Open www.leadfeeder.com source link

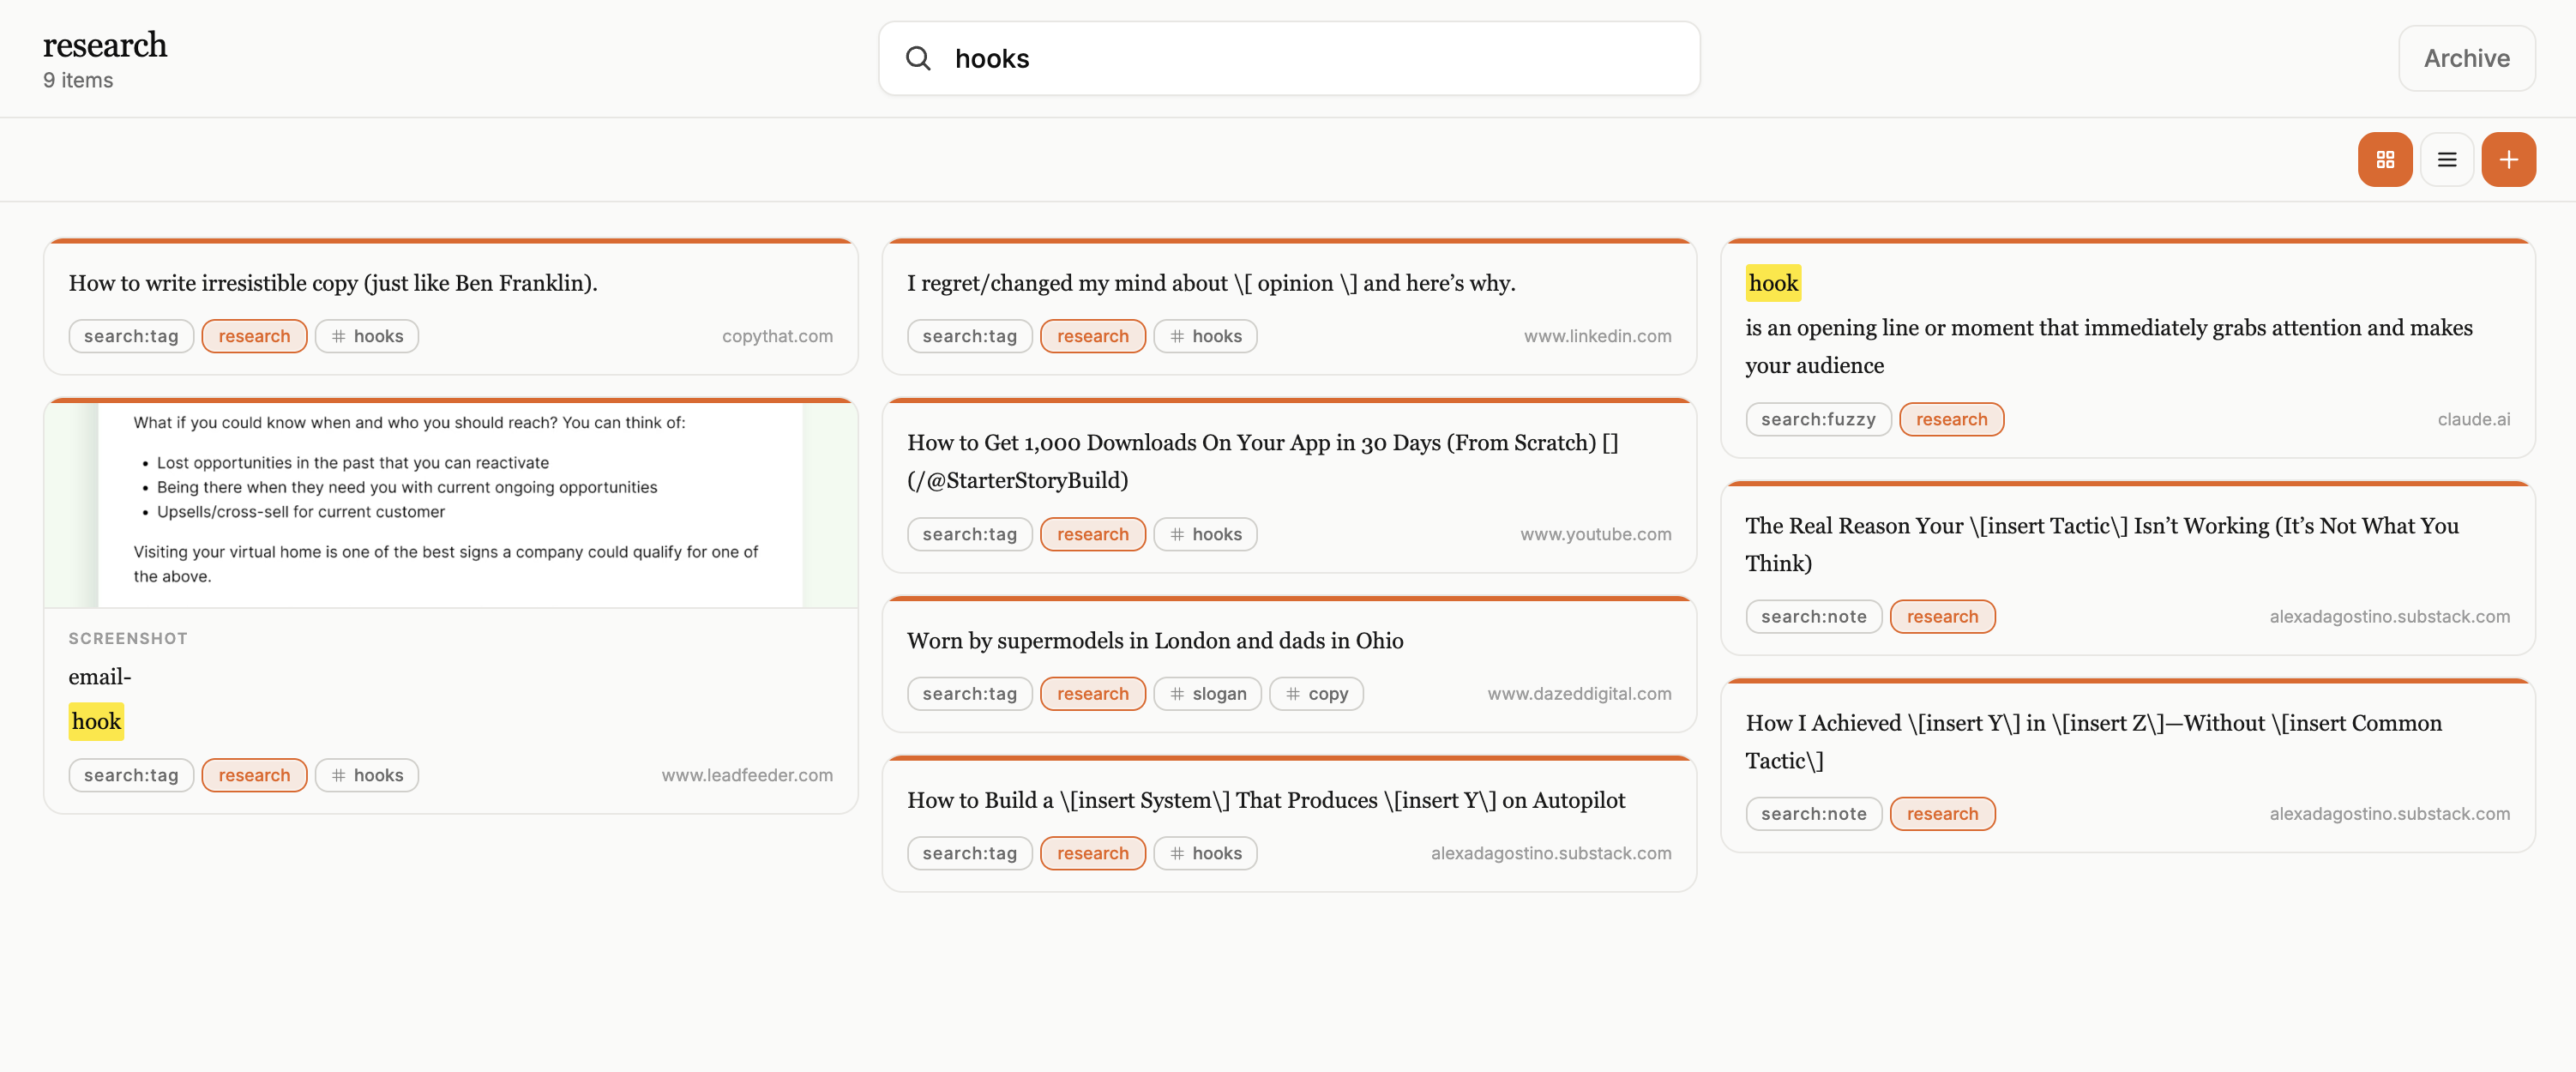[747, 775]
